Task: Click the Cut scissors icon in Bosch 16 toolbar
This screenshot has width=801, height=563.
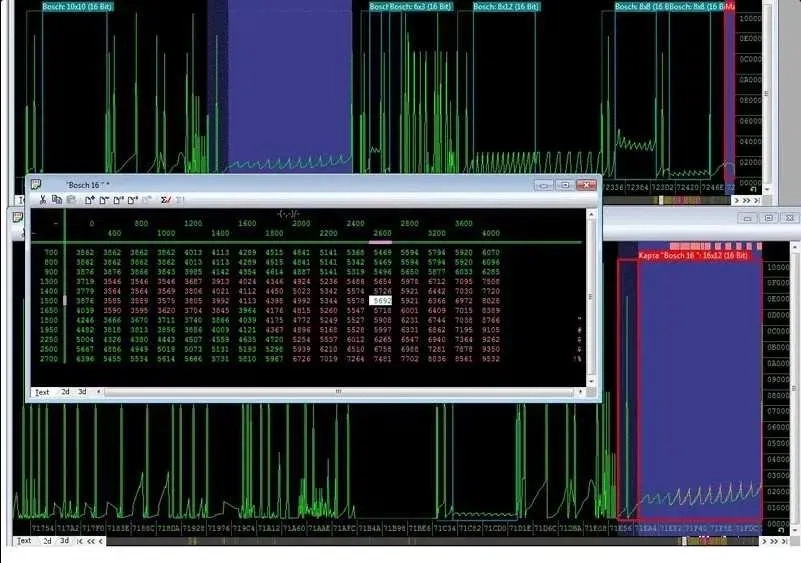Action: point(45,199)
